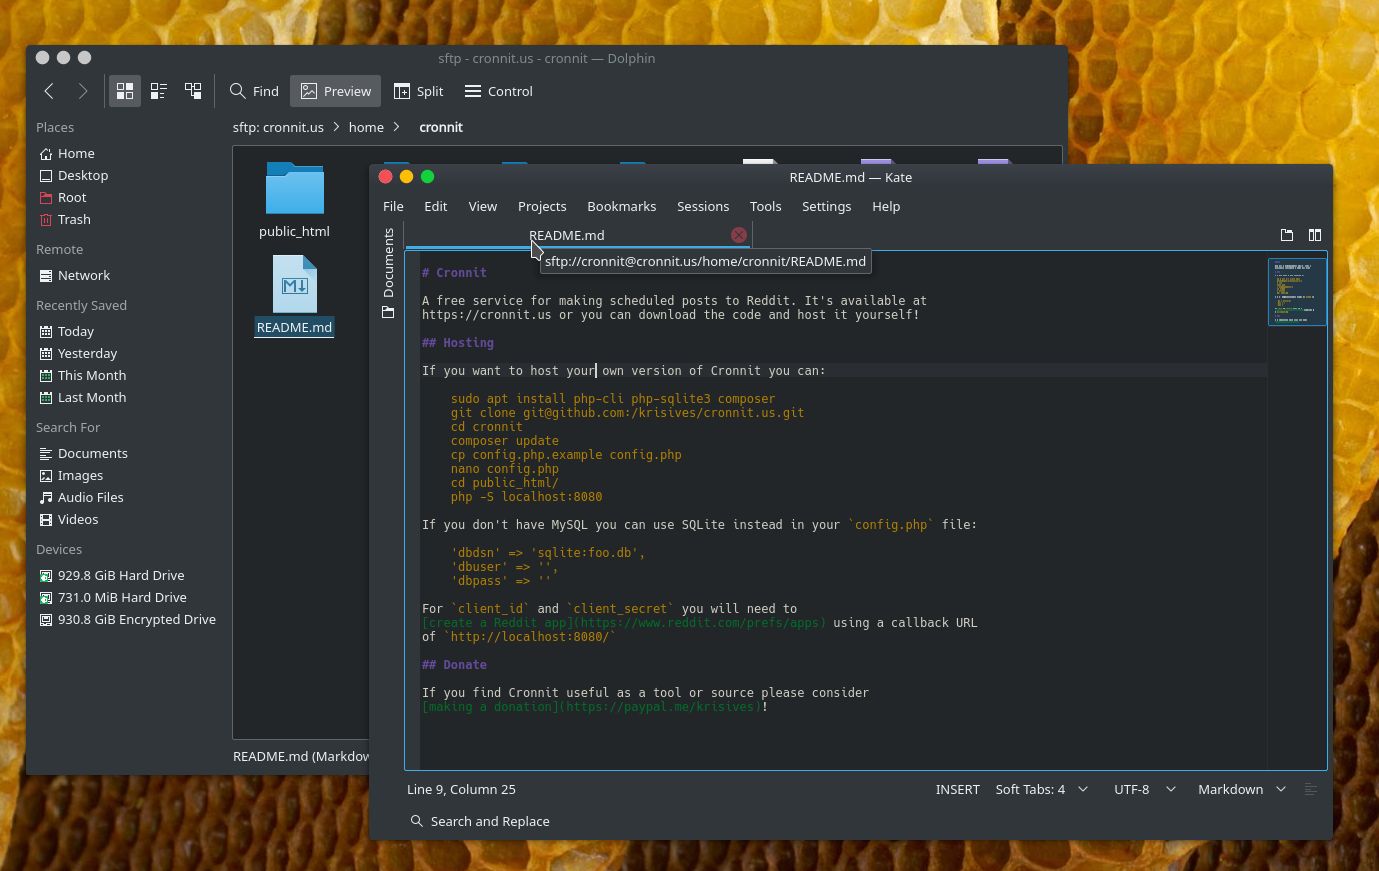Open Kate's Sessions menu
This screenshot has height=871, width=1379.
[x=702, y=206]
